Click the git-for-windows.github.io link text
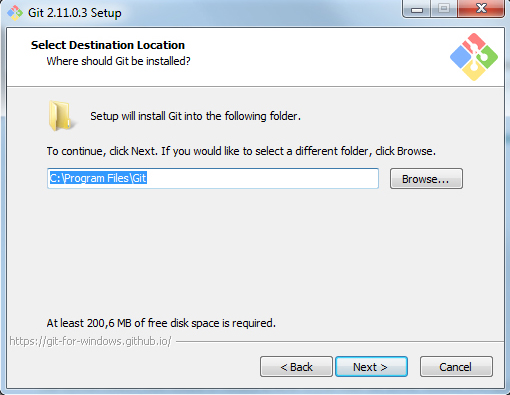The image size is (510, 395). point(90,341)
